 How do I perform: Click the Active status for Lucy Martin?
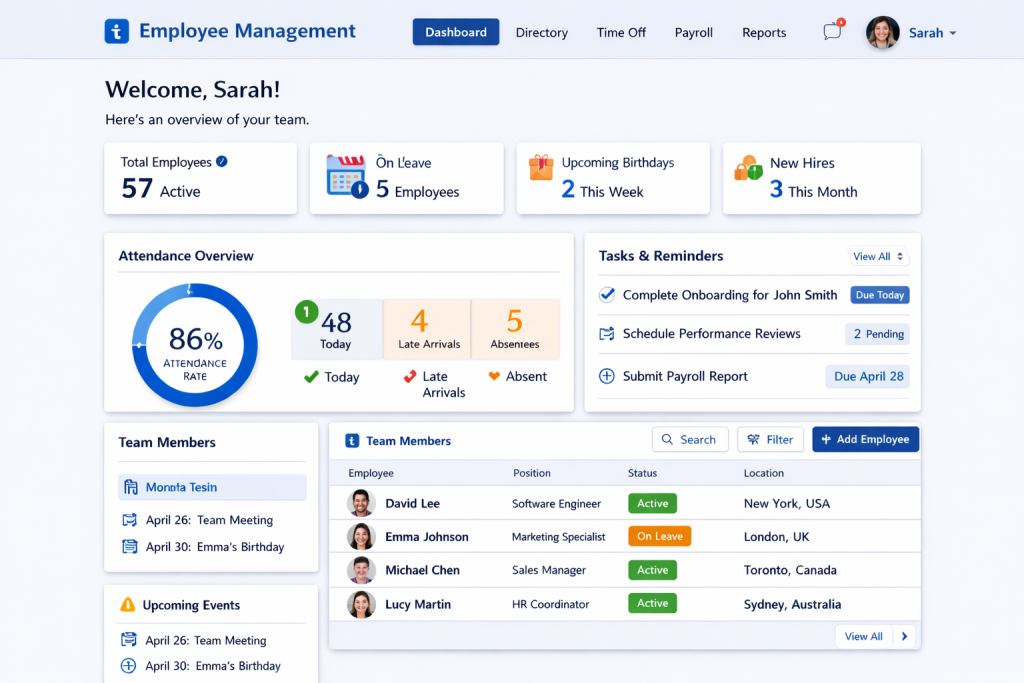tap(652, 603)
